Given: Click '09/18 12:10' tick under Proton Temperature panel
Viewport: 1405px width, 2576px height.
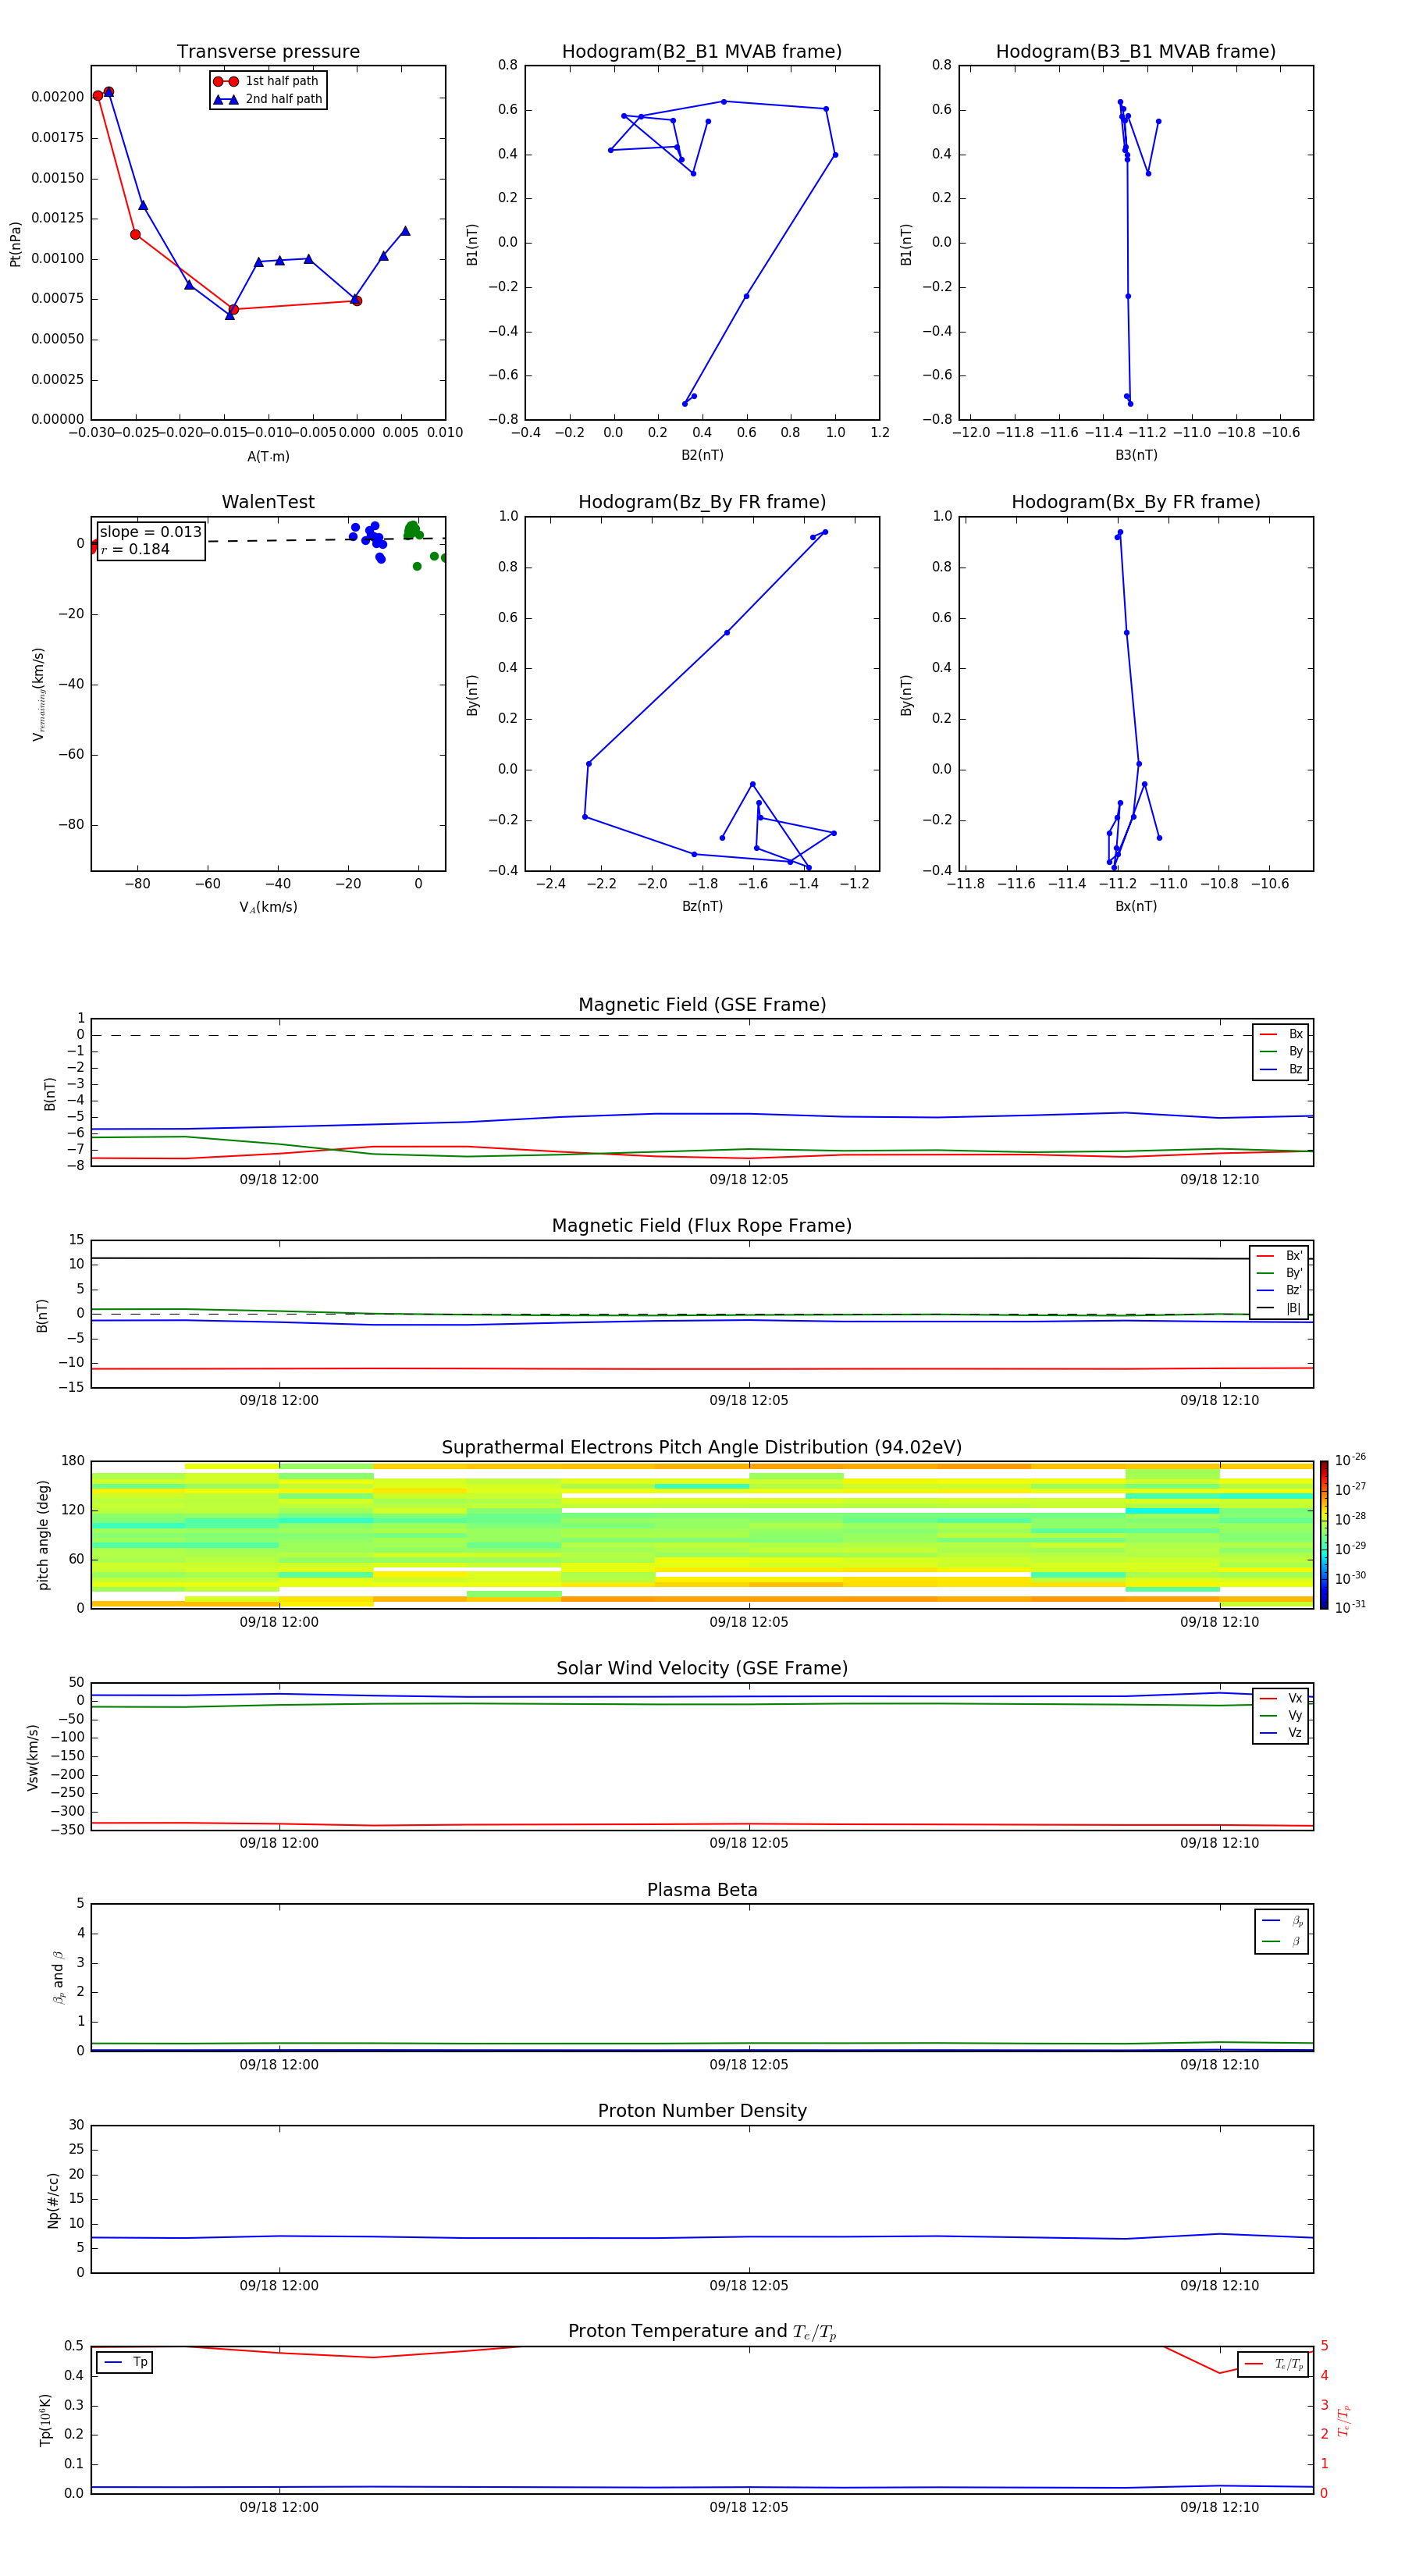Looking at the screenshot, I should (1219, 2507).
